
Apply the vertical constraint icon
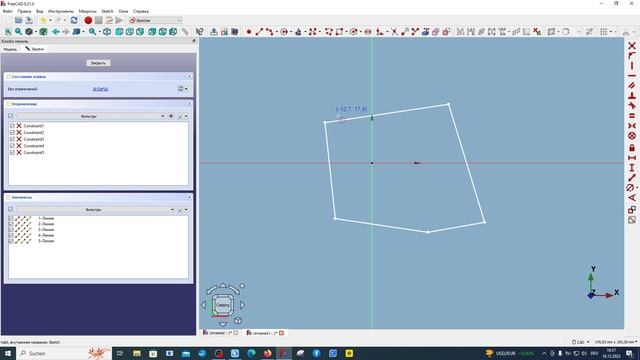point(632,66)
